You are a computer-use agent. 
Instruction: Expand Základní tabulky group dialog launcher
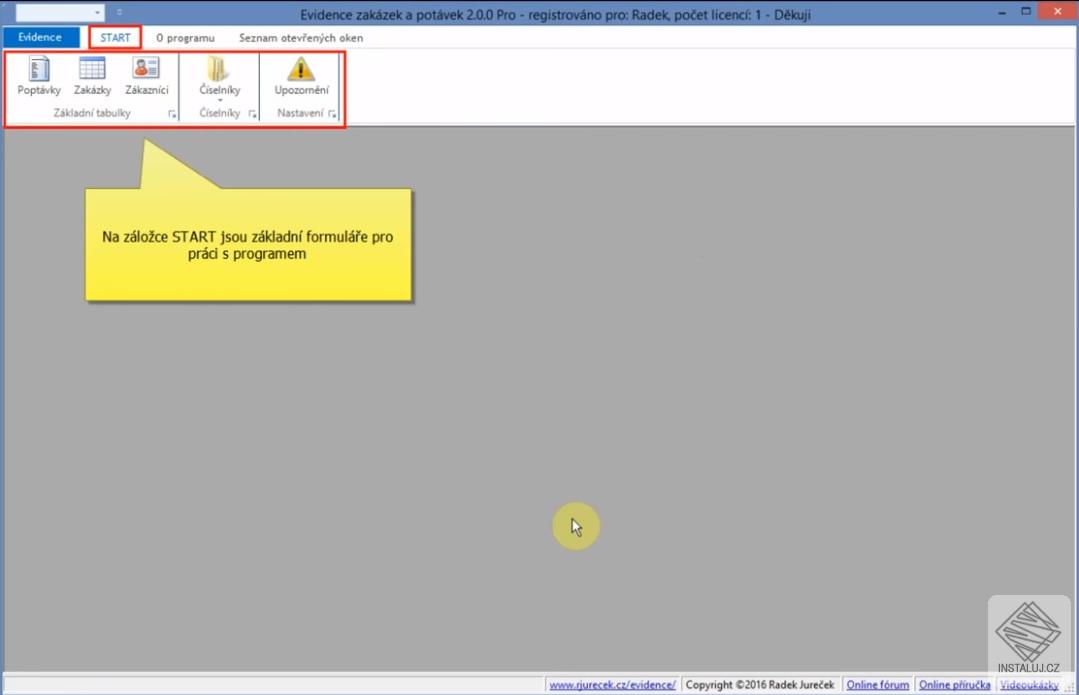(172, 114)
